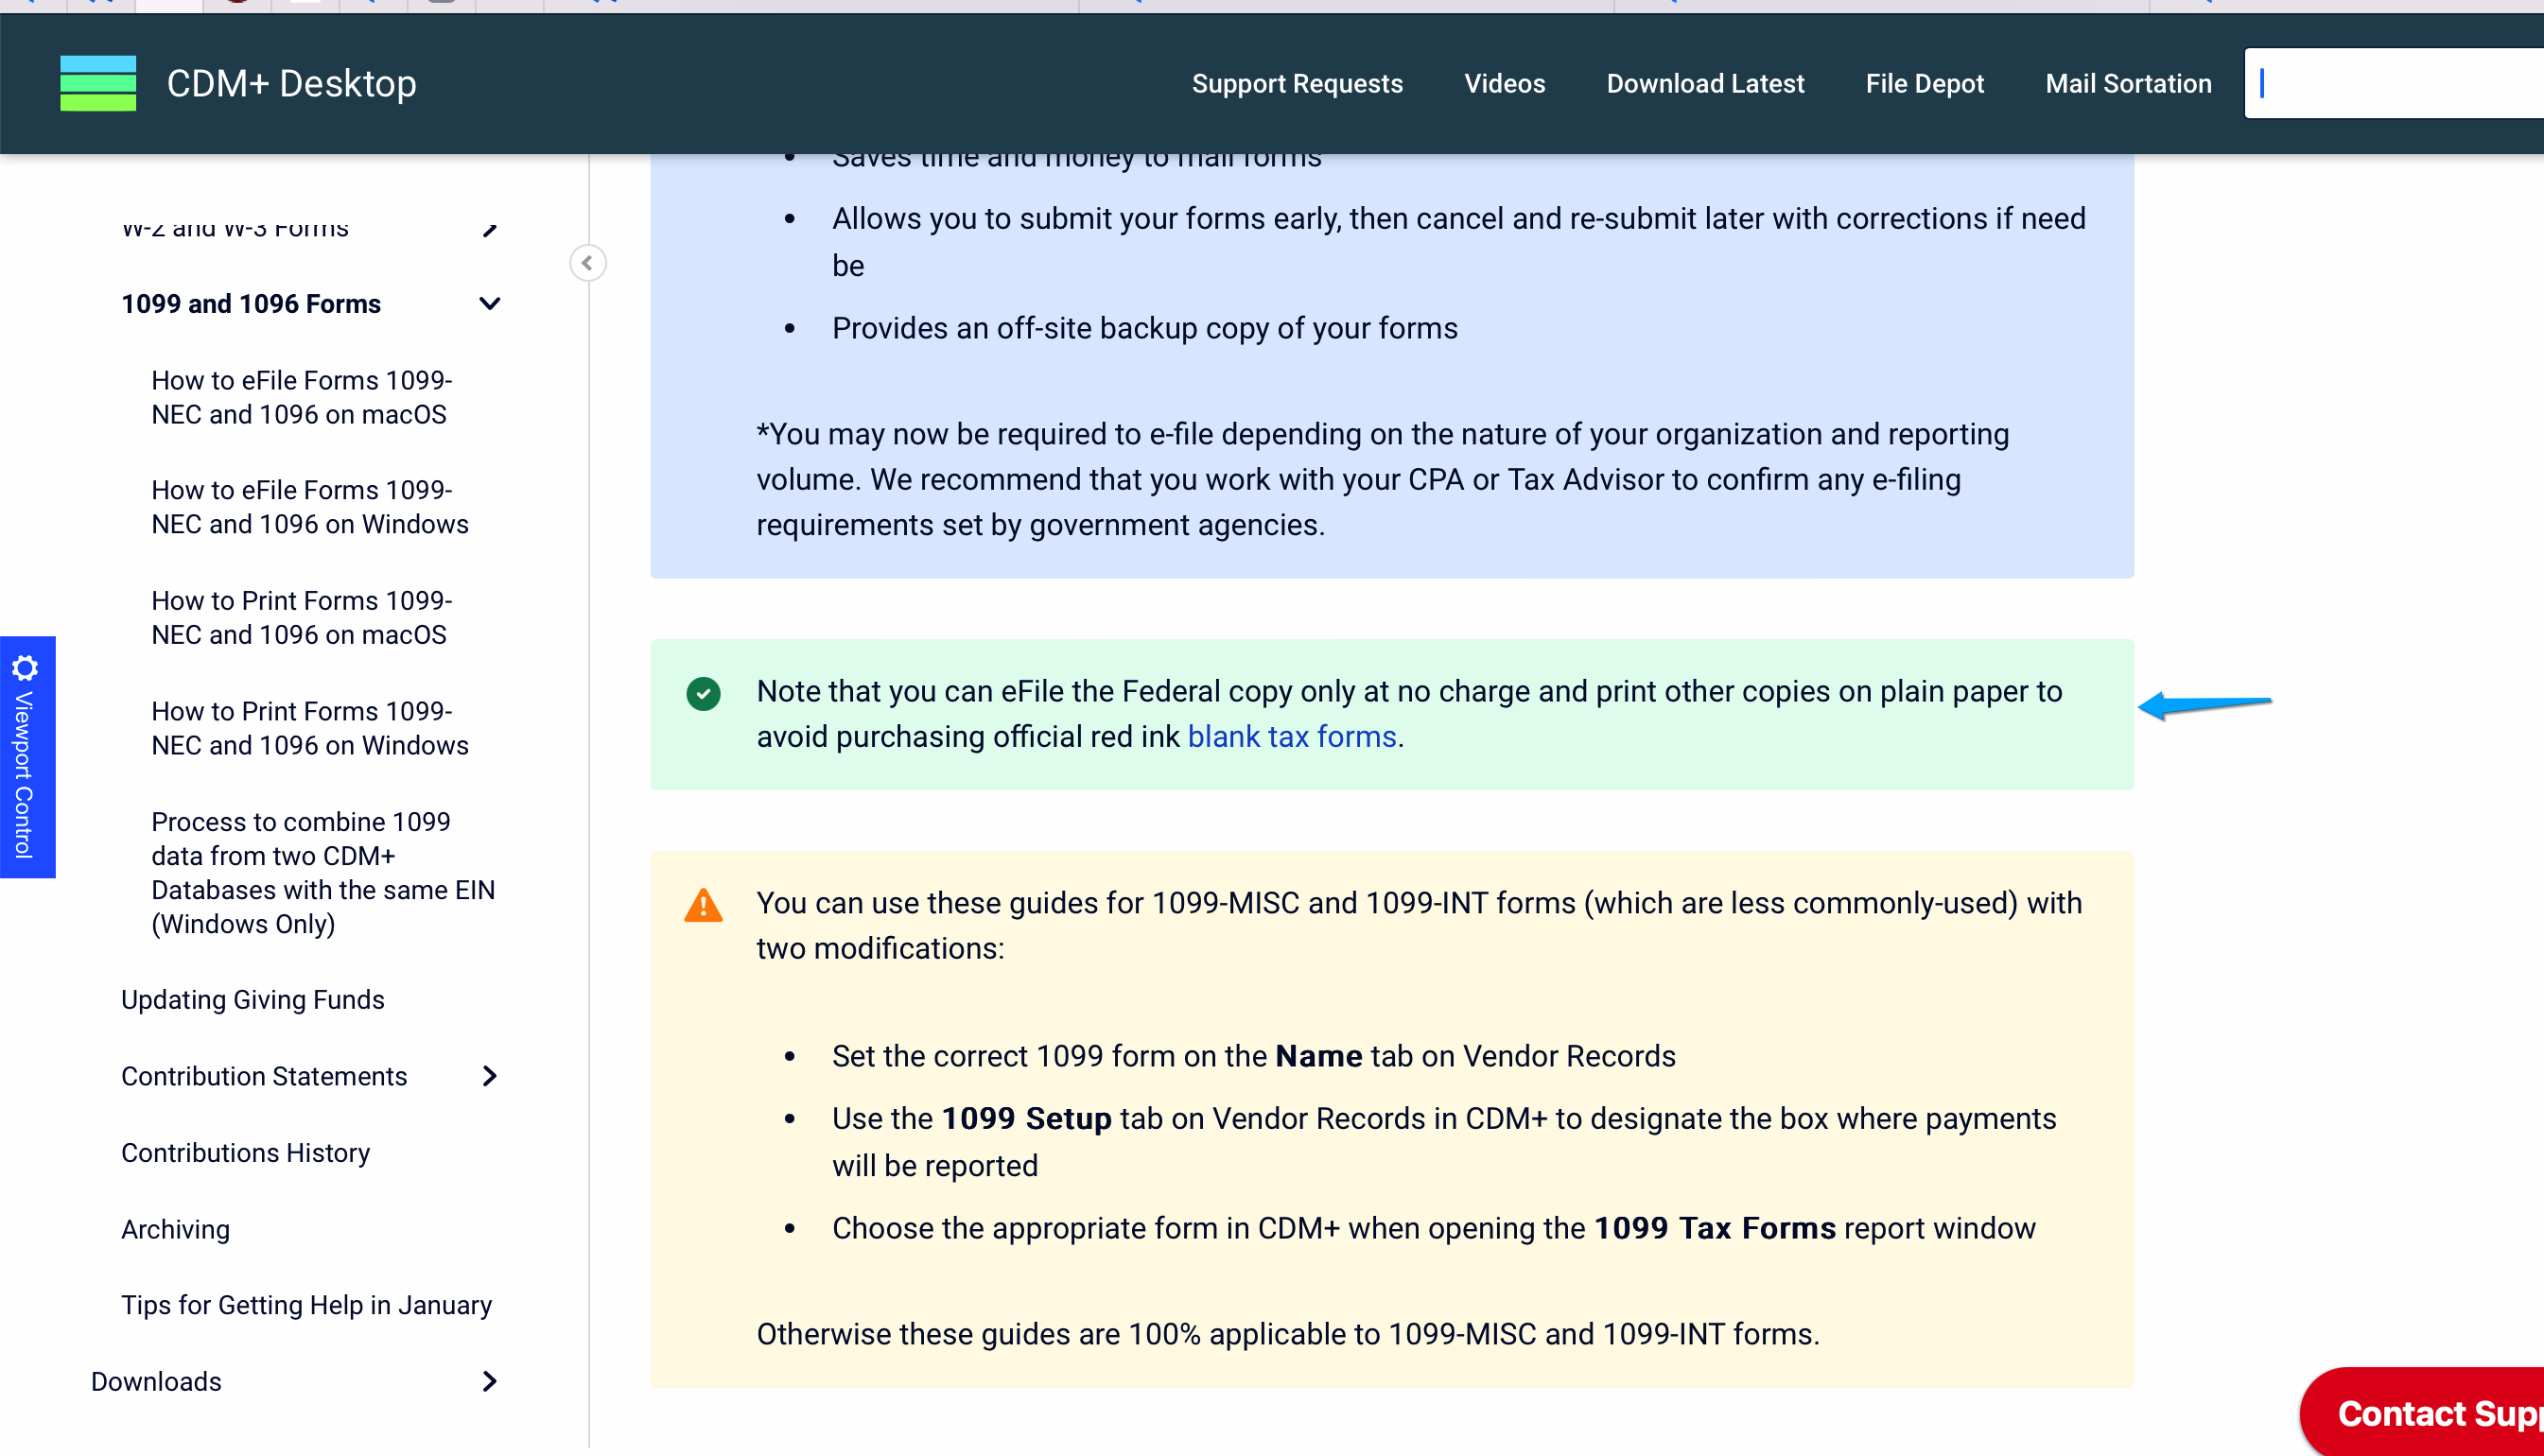This screenshot has width=2544, height=1456.
Task: Open 1099 and 1096 Forms sidebar heading
Action: tap(251, 303)
